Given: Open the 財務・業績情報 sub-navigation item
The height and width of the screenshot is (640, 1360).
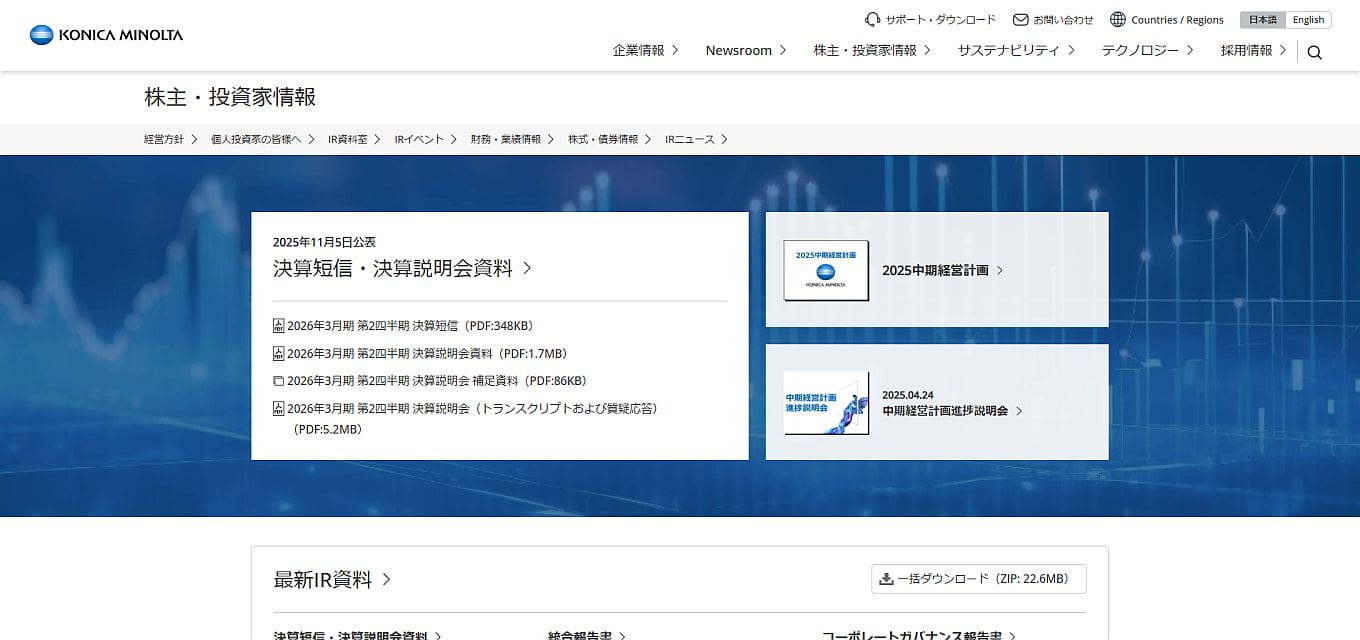Looking at the screenshot, I should coord(512,139).
